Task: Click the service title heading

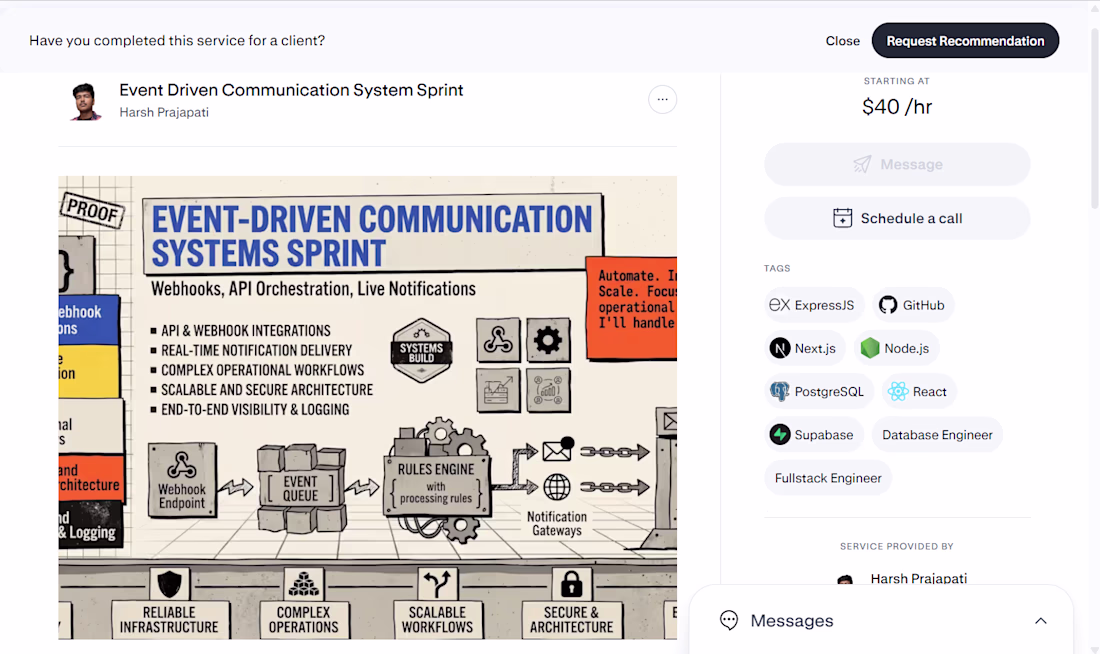Action: coord(291,90)
